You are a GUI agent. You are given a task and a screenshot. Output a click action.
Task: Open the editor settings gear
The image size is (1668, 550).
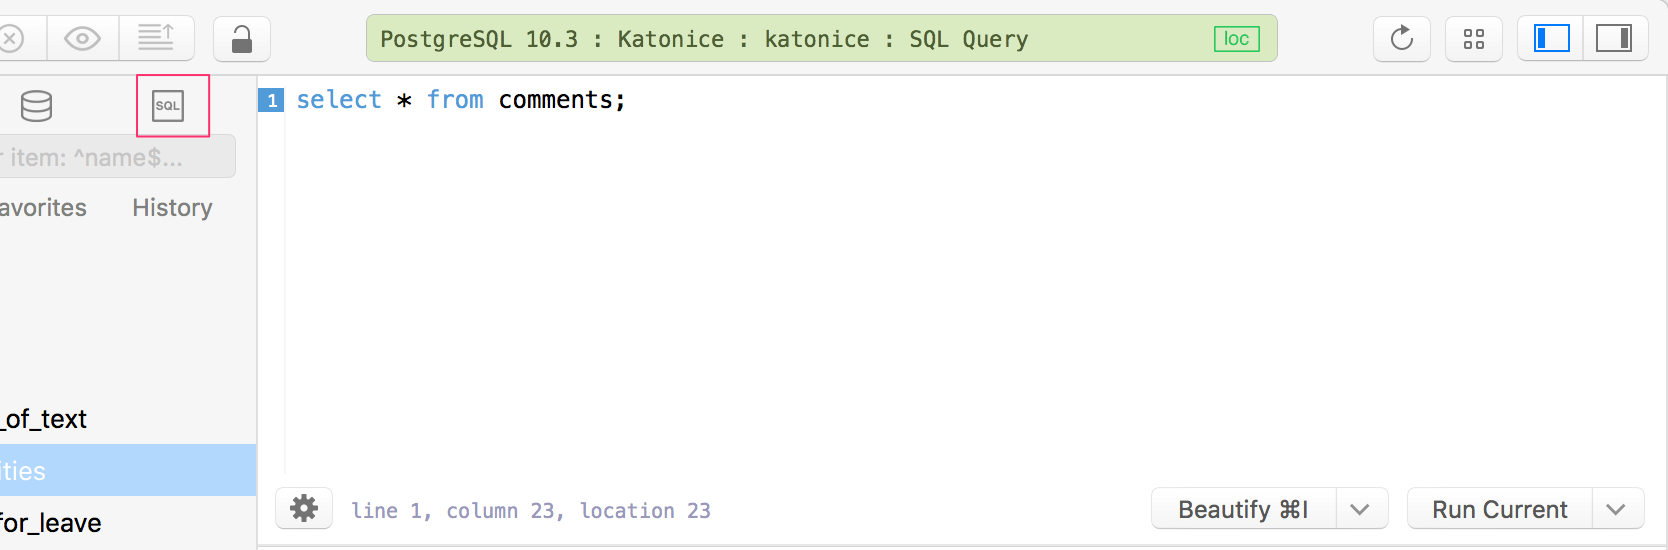pos(304,509)
